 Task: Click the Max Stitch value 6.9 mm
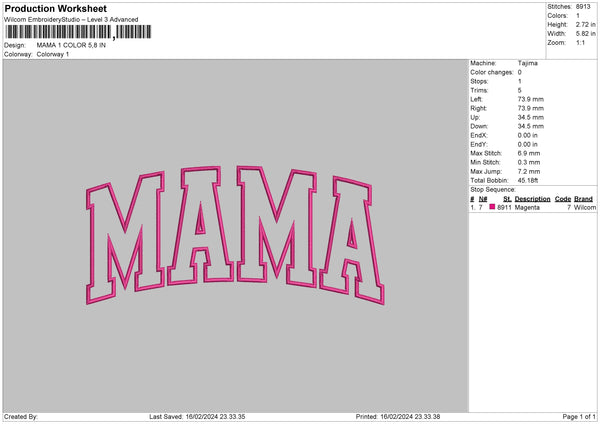[529, 153]
